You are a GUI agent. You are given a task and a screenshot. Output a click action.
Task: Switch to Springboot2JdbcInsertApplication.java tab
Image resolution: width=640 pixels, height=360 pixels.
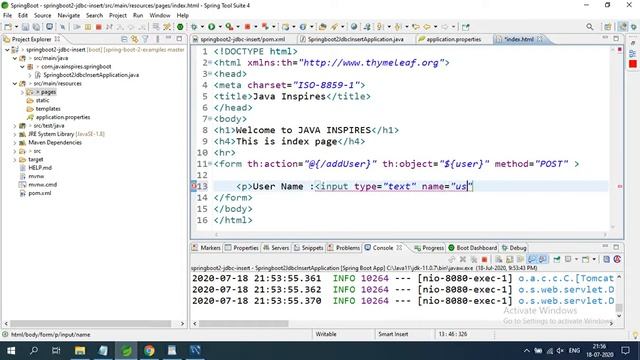click(x=356, y=39)
